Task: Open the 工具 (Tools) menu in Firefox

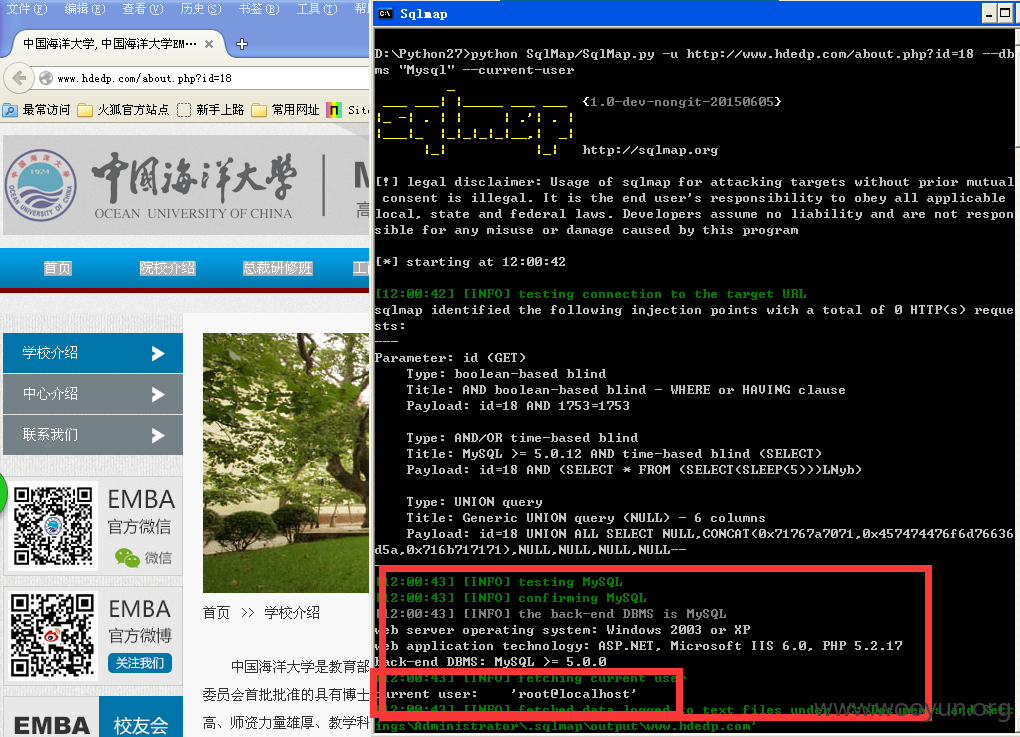Action: [x=317, y=8]
